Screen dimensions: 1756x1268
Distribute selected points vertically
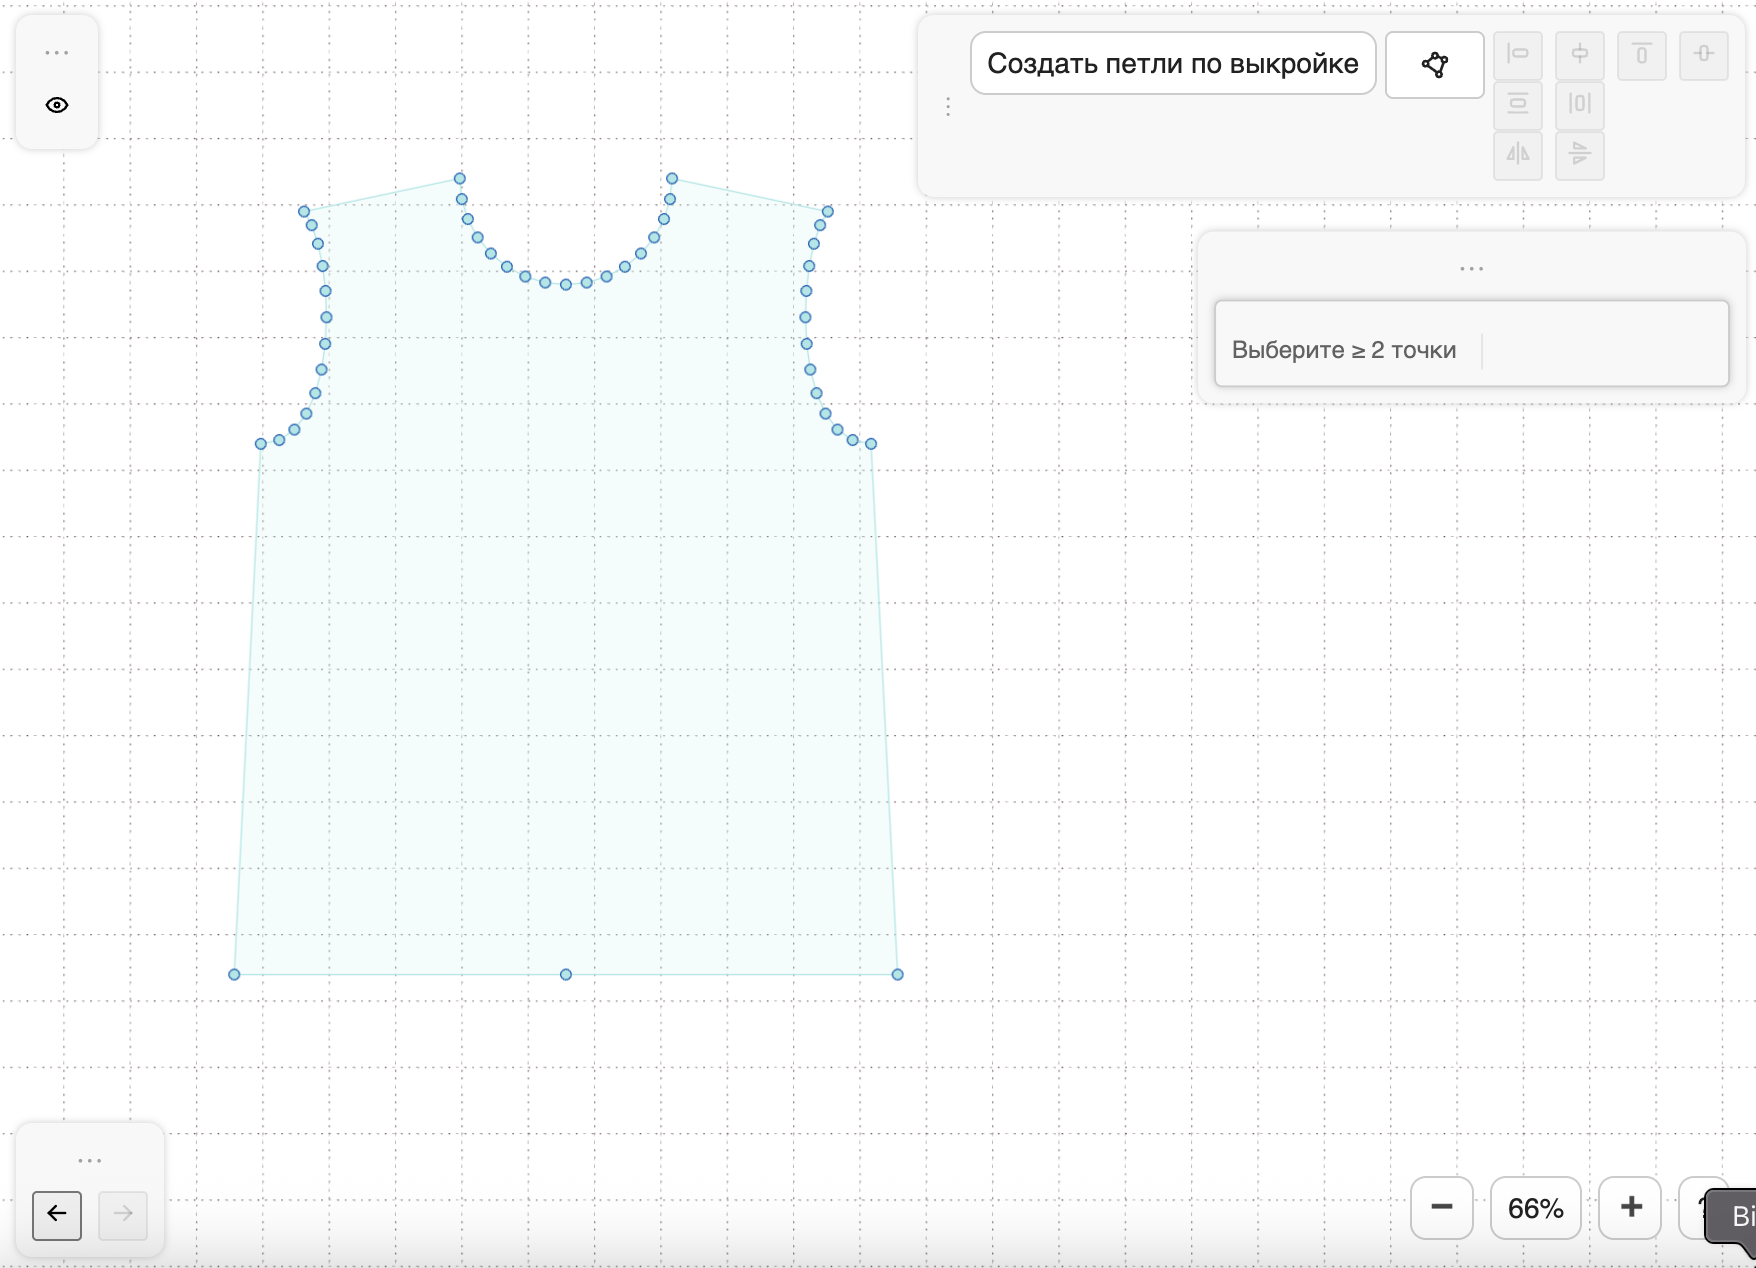point(1517,105)
